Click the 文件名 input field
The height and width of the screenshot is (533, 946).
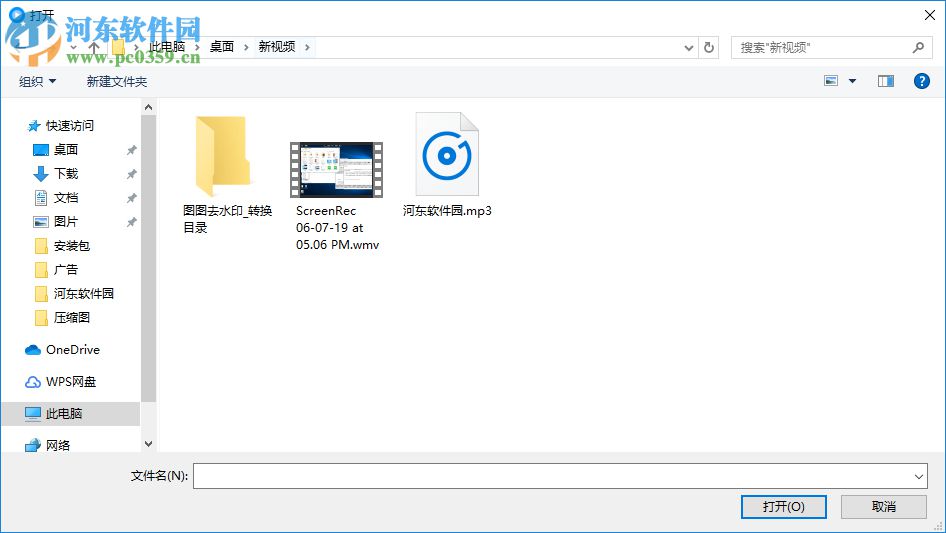click(x=560, y=476)
